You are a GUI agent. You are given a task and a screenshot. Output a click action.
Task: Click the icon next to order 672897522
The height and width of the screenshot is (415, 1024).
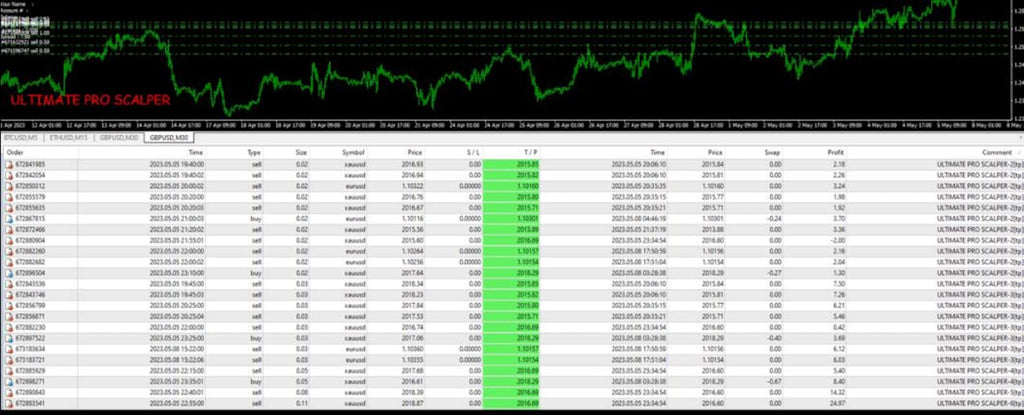click(8, 337)
